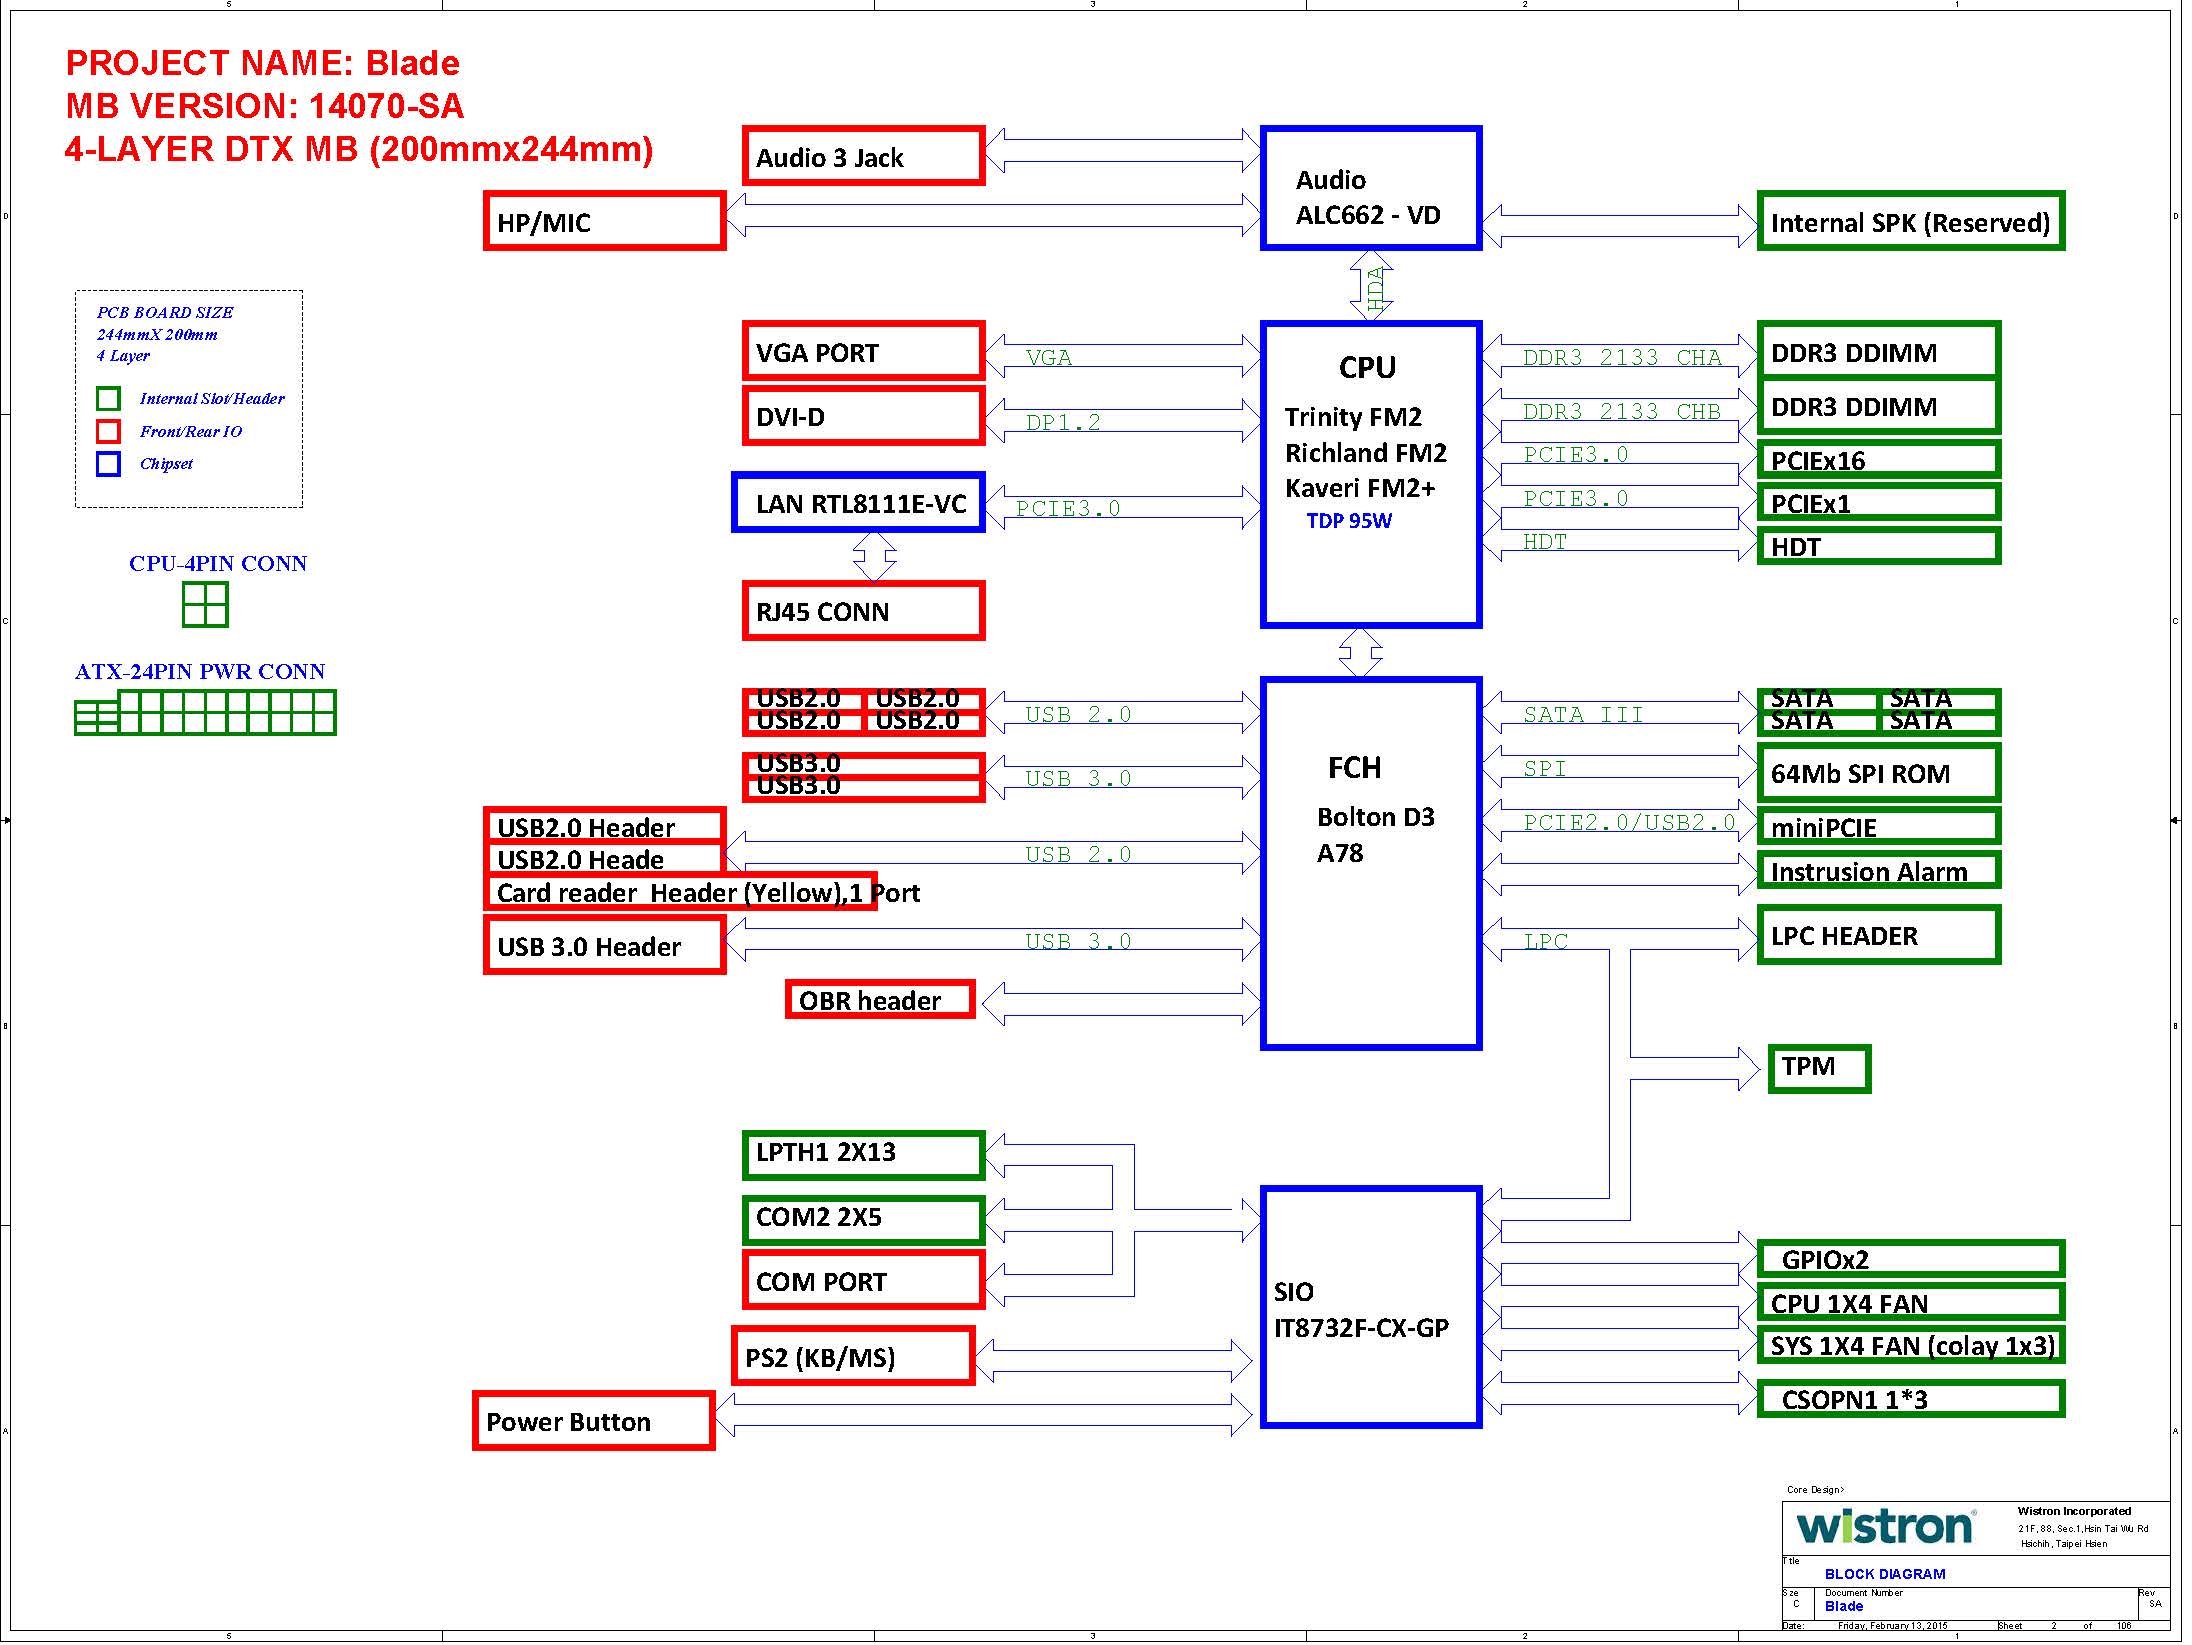
Task: Click the blue Chipset legend square
Action: point(108,464)
